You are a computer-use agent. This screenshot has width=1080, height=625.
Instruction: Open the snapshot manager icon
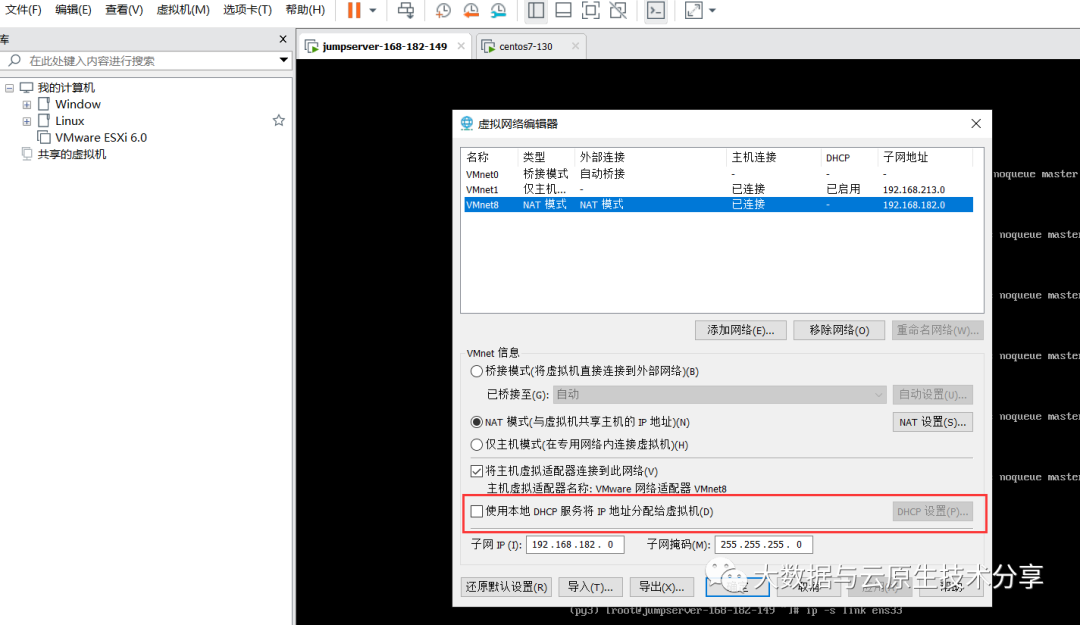498,10
